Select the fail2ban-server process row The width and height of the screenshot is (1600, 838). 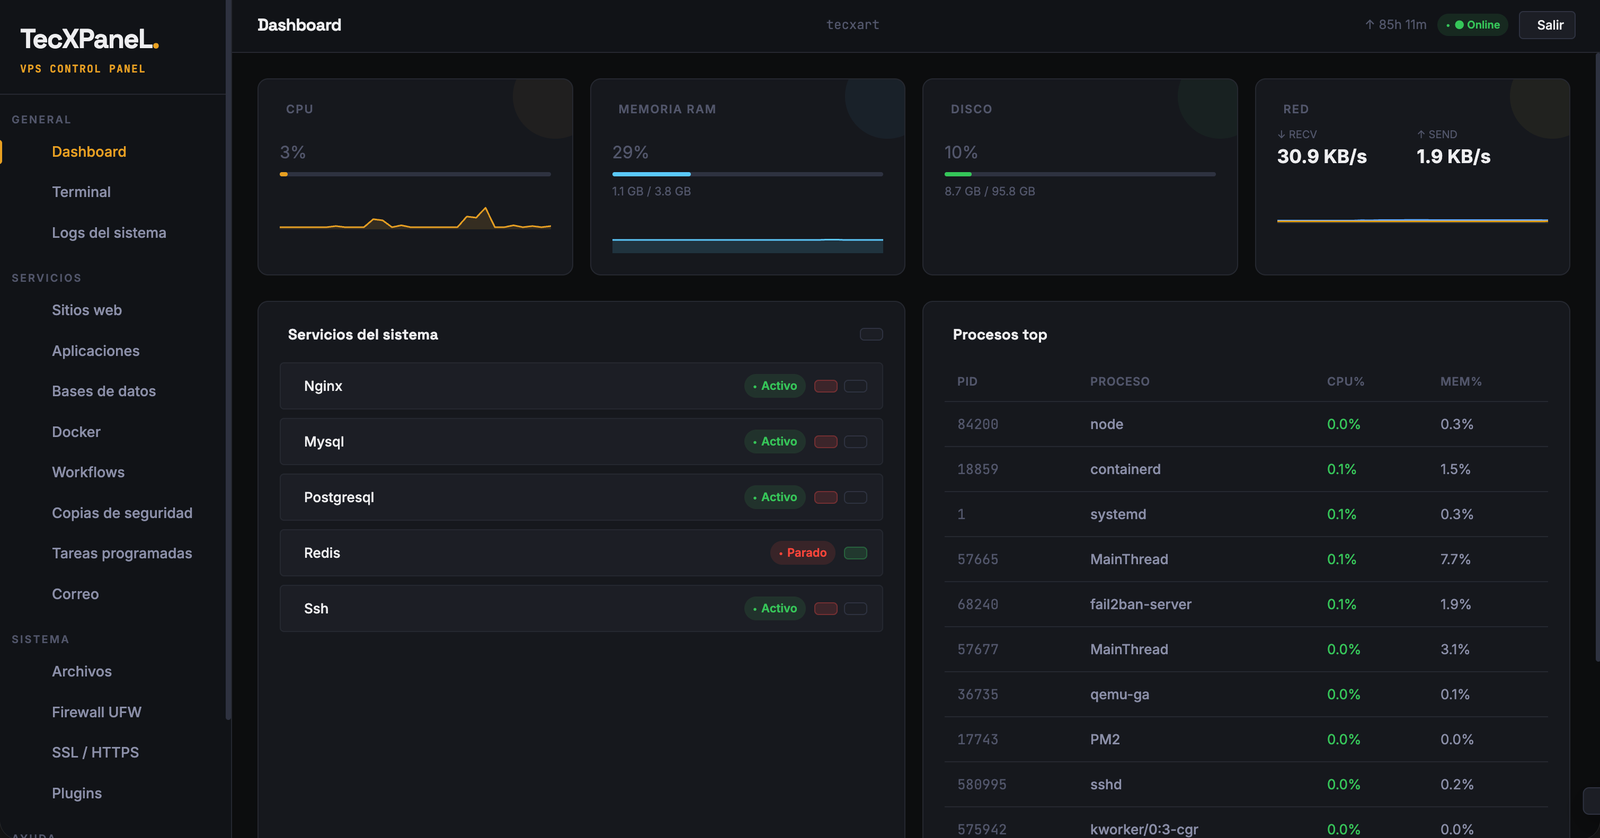click(x=1246, y=604)
